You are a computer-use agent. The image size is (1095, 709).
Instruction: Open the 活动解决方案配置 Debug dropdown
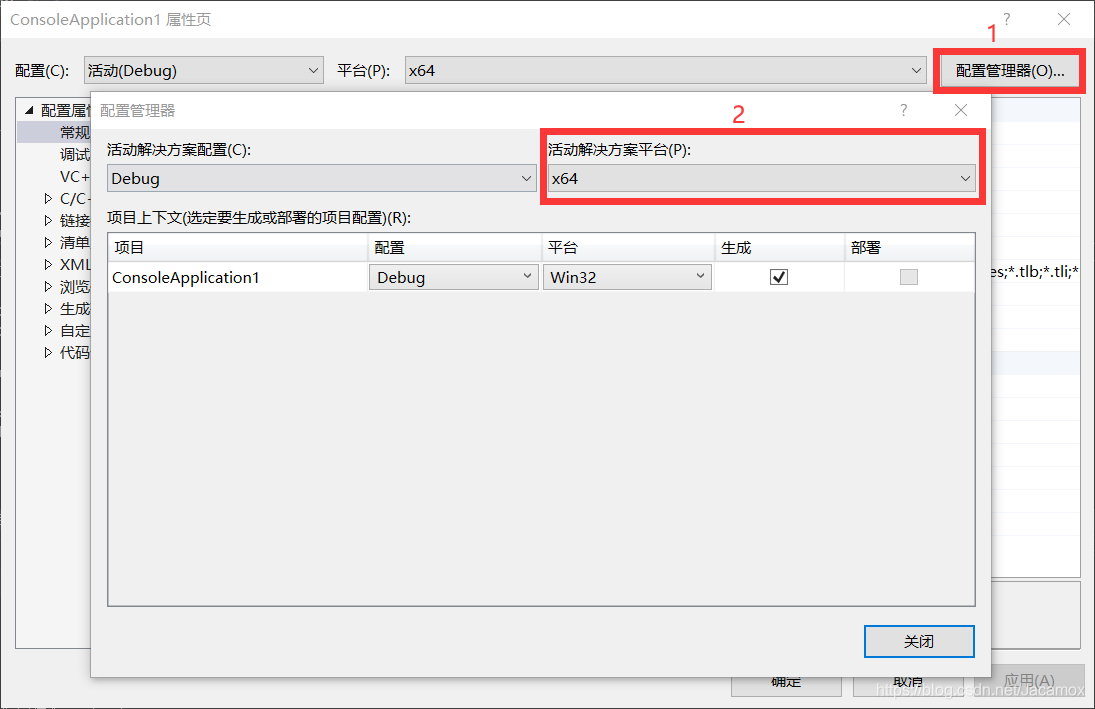(x=321, y=178)
